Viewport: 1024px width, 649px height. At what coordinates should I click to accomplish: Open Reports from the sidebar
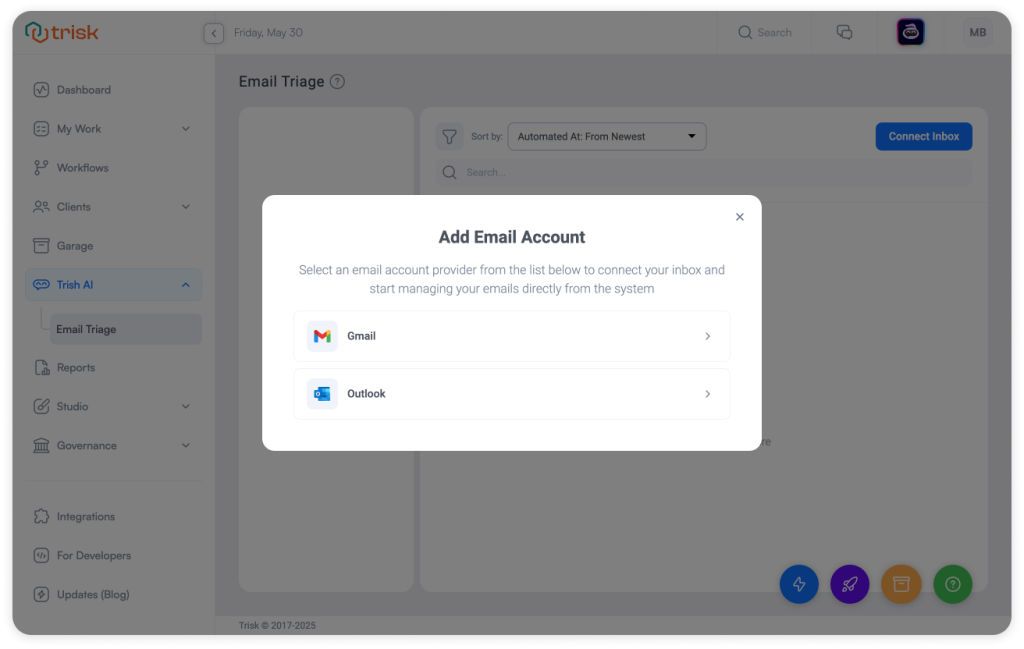(113, 368)
